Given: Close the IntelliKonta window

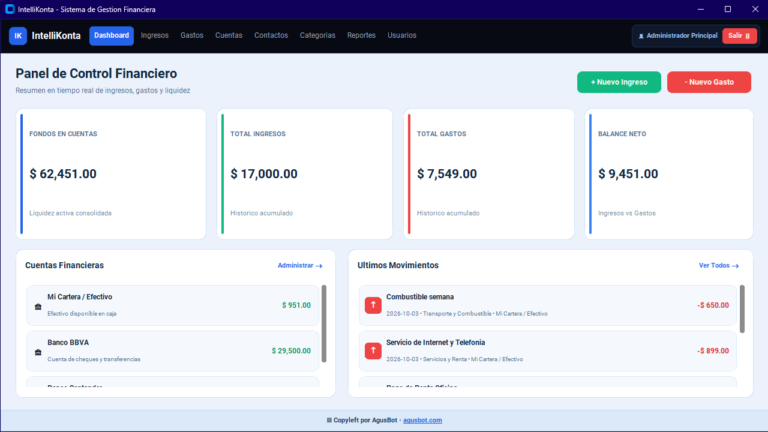Looking at the screenshot, I should click(x=755, y=9).
